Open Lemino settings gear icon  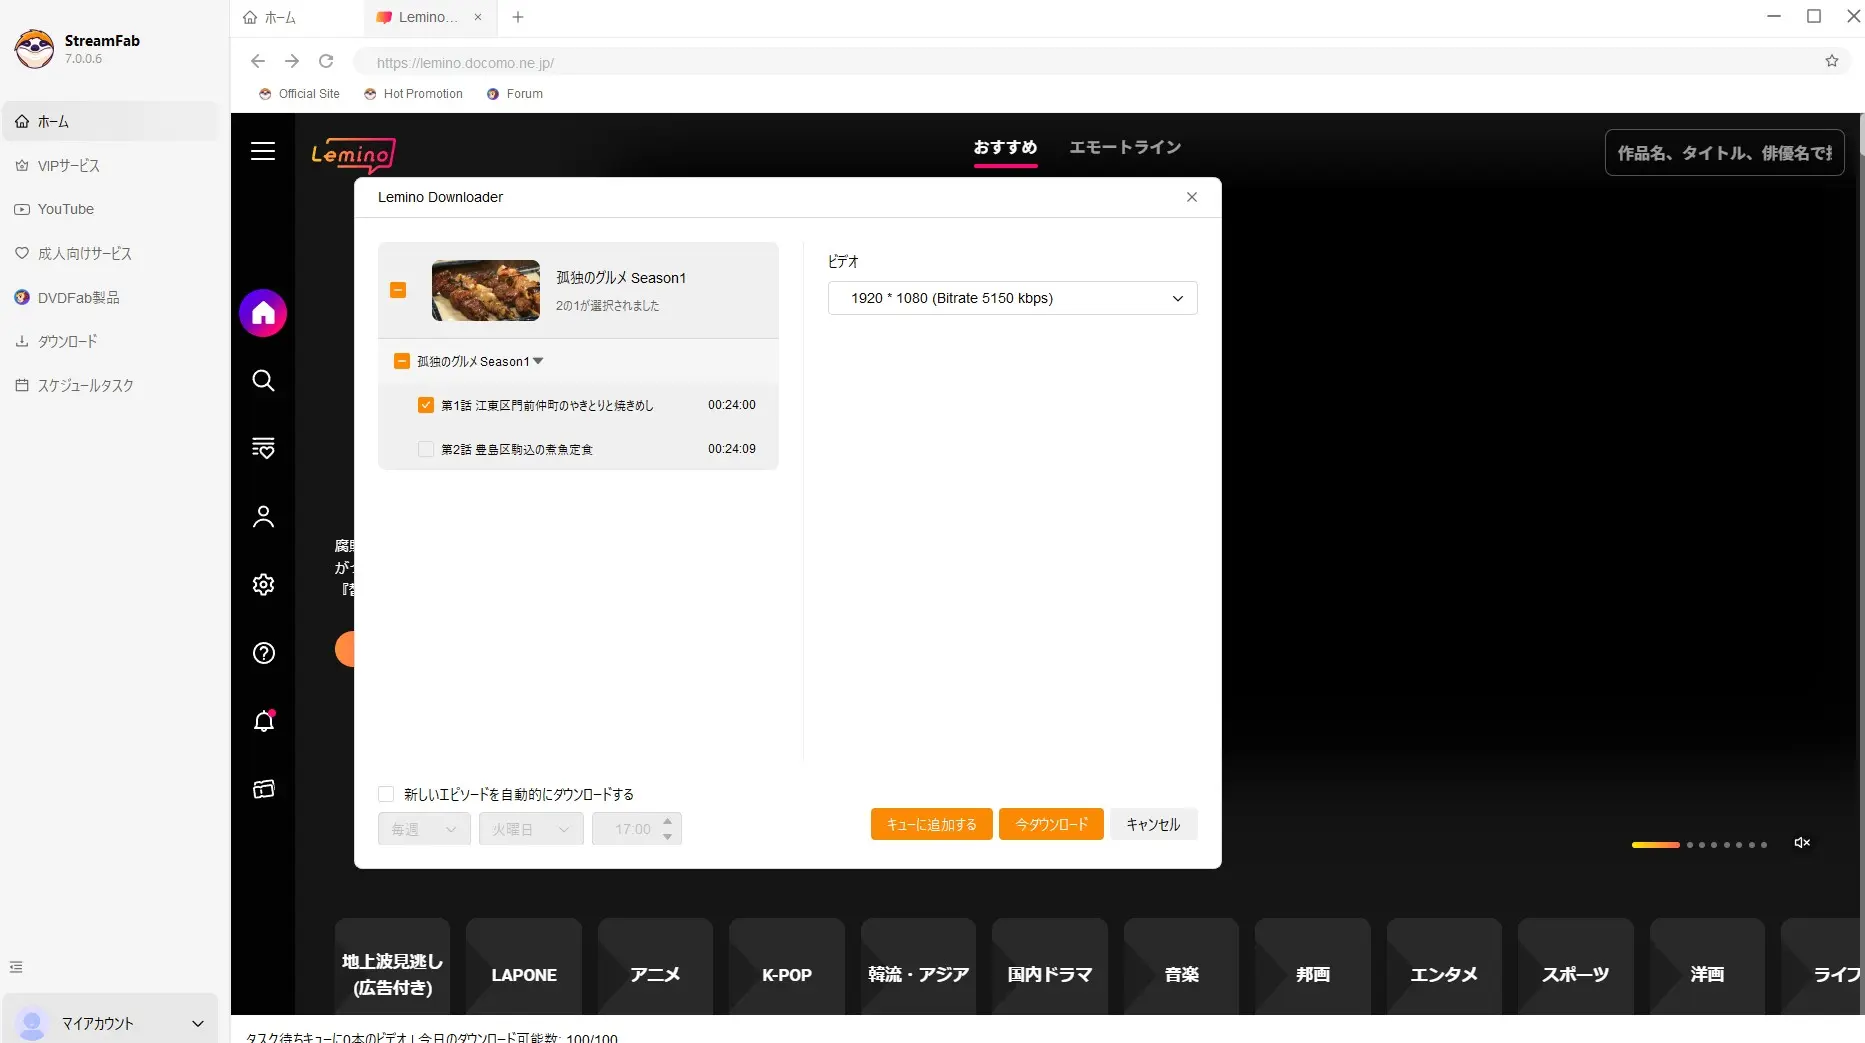pos(263,584)
